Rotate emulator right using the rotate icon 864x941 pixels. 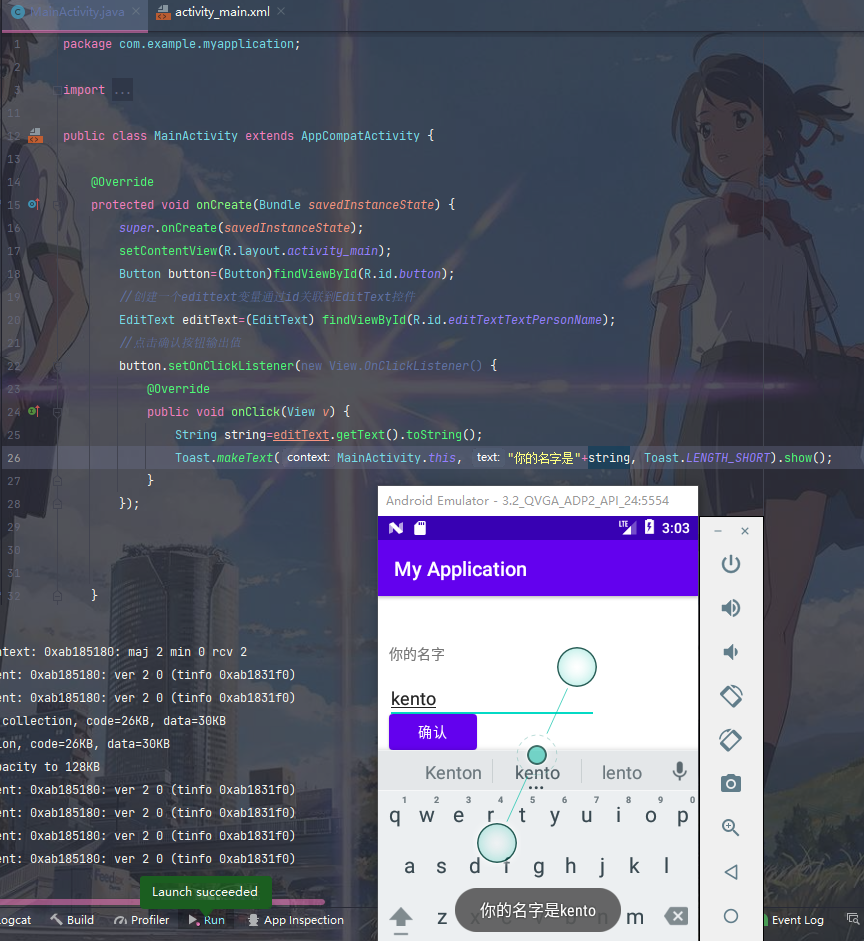coord(731,740)
